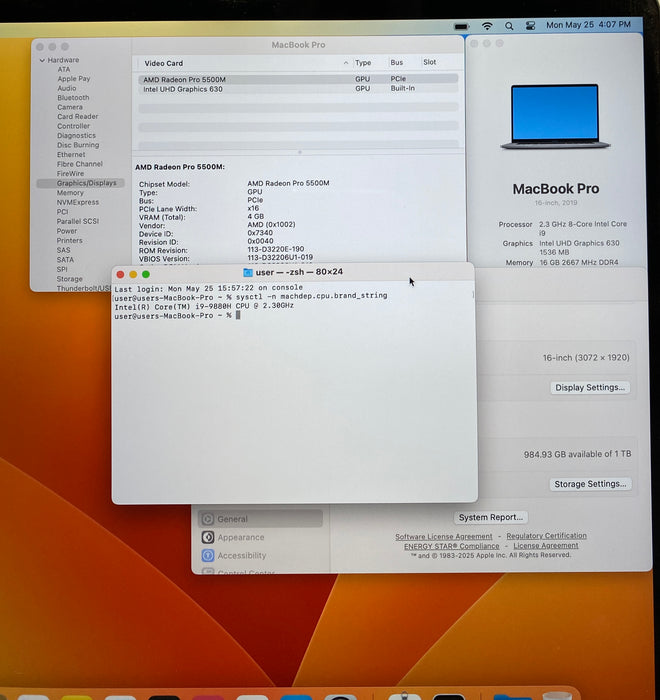This screenshot has height=700, width=660.
Task: Select Graphics/Displays sidebar entry
Action: click(x=80, y=183)
